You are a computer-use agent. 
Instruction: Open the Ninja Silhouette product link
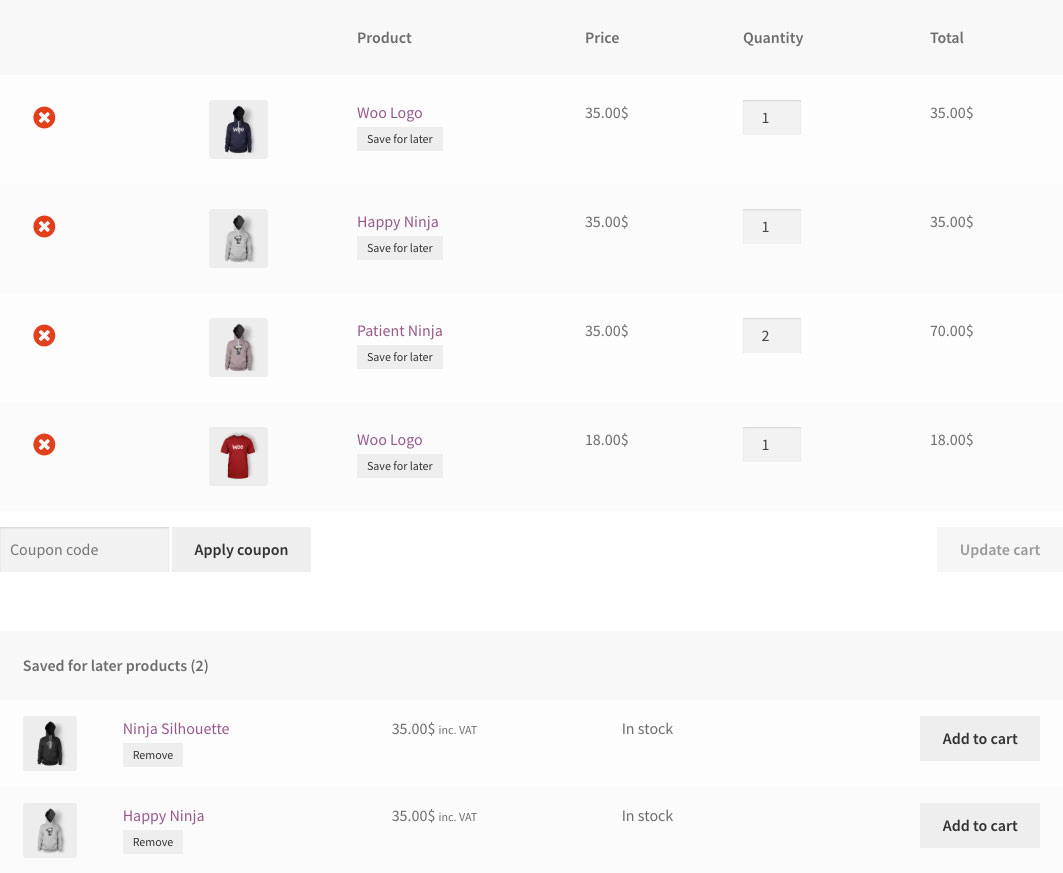pos(176,729)
